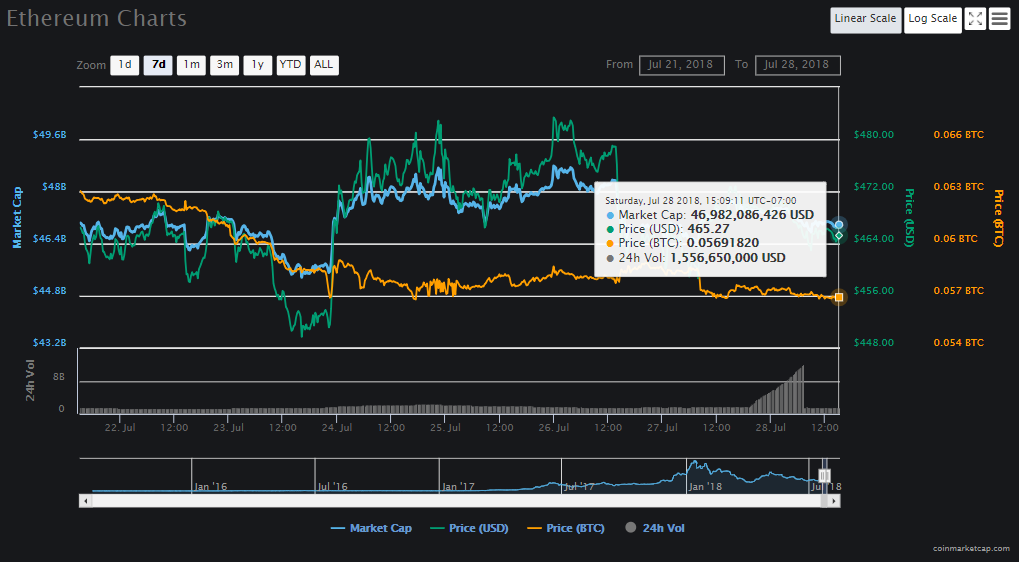The height and width of the screenshot is (562, 1019).
Task: Toggle Price (BTC) series in legend
Action: pyautogui.click(x=565, y=528)
